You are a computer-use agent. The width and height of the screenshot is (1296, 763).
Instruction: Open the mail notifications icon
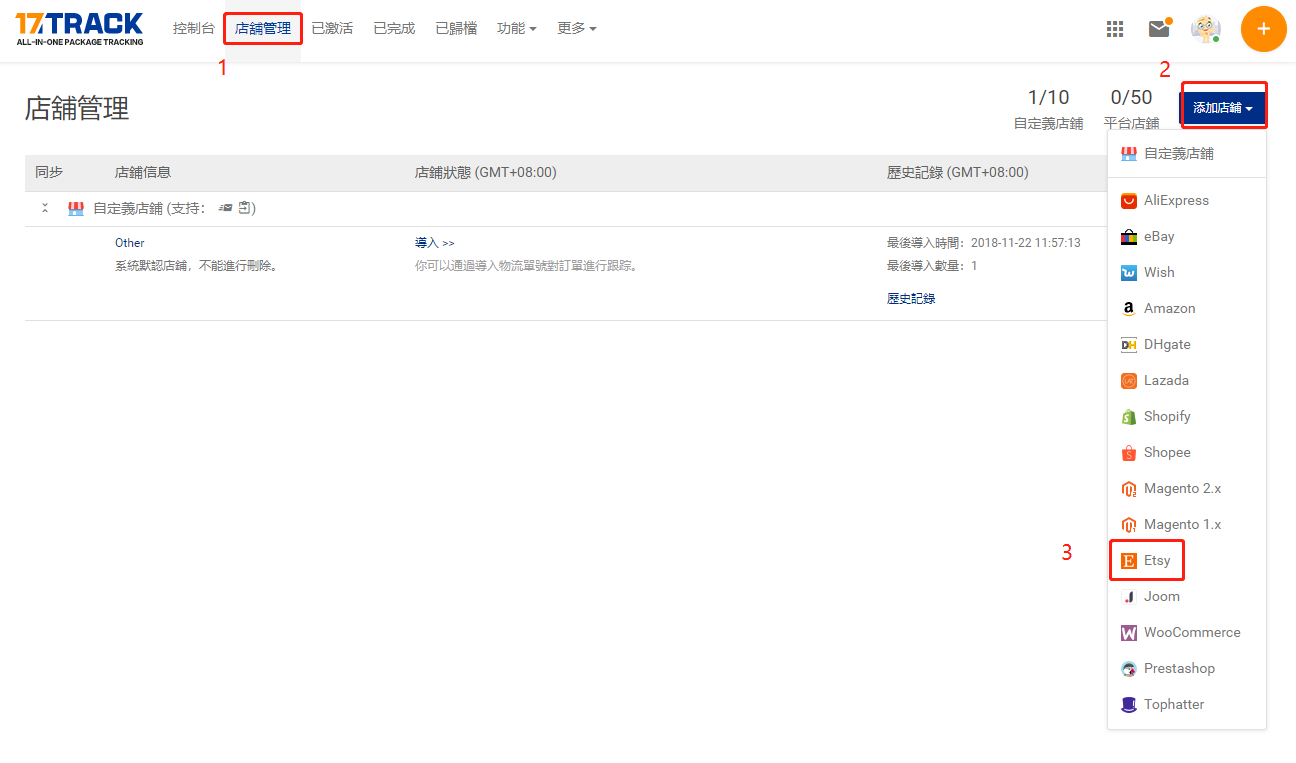(x=1159, y=28)
